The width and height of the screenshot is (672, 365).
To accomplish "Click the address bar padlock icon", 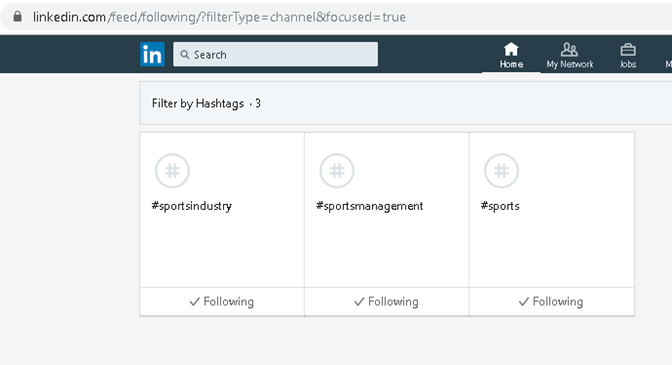I will (17, 16).
